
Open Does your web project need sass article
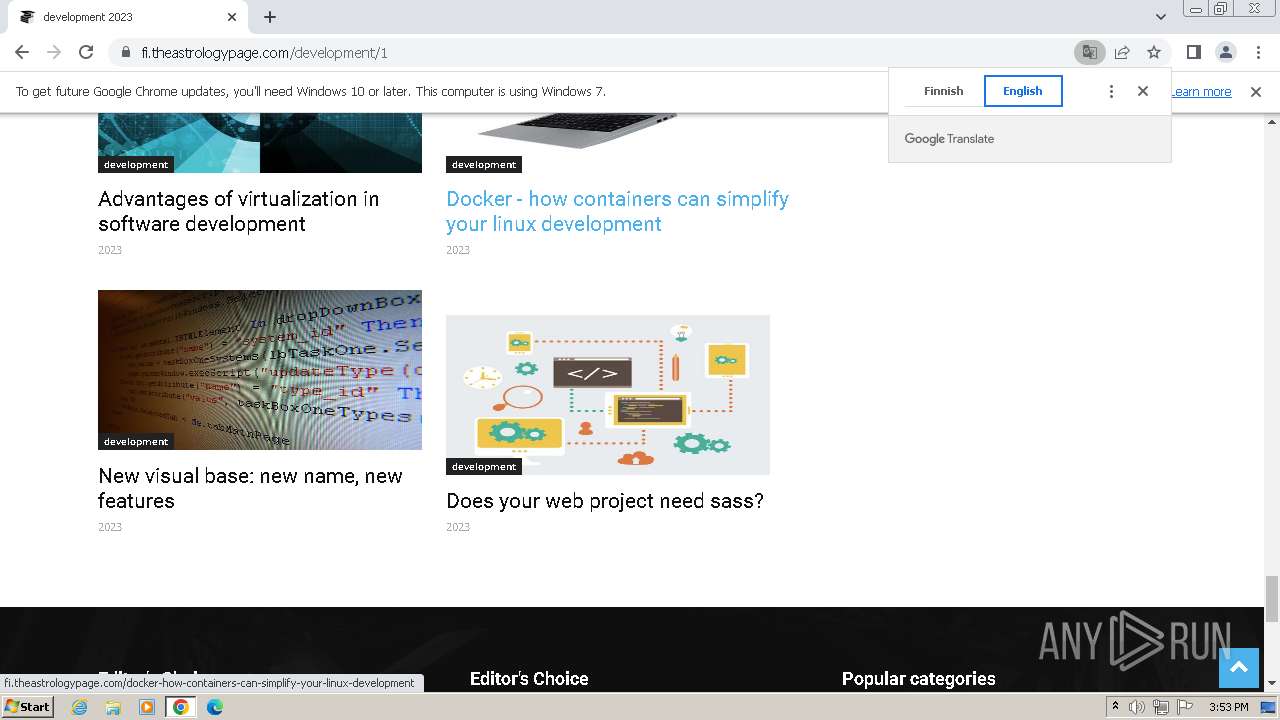pyautogui.click(x=605, y=501)
